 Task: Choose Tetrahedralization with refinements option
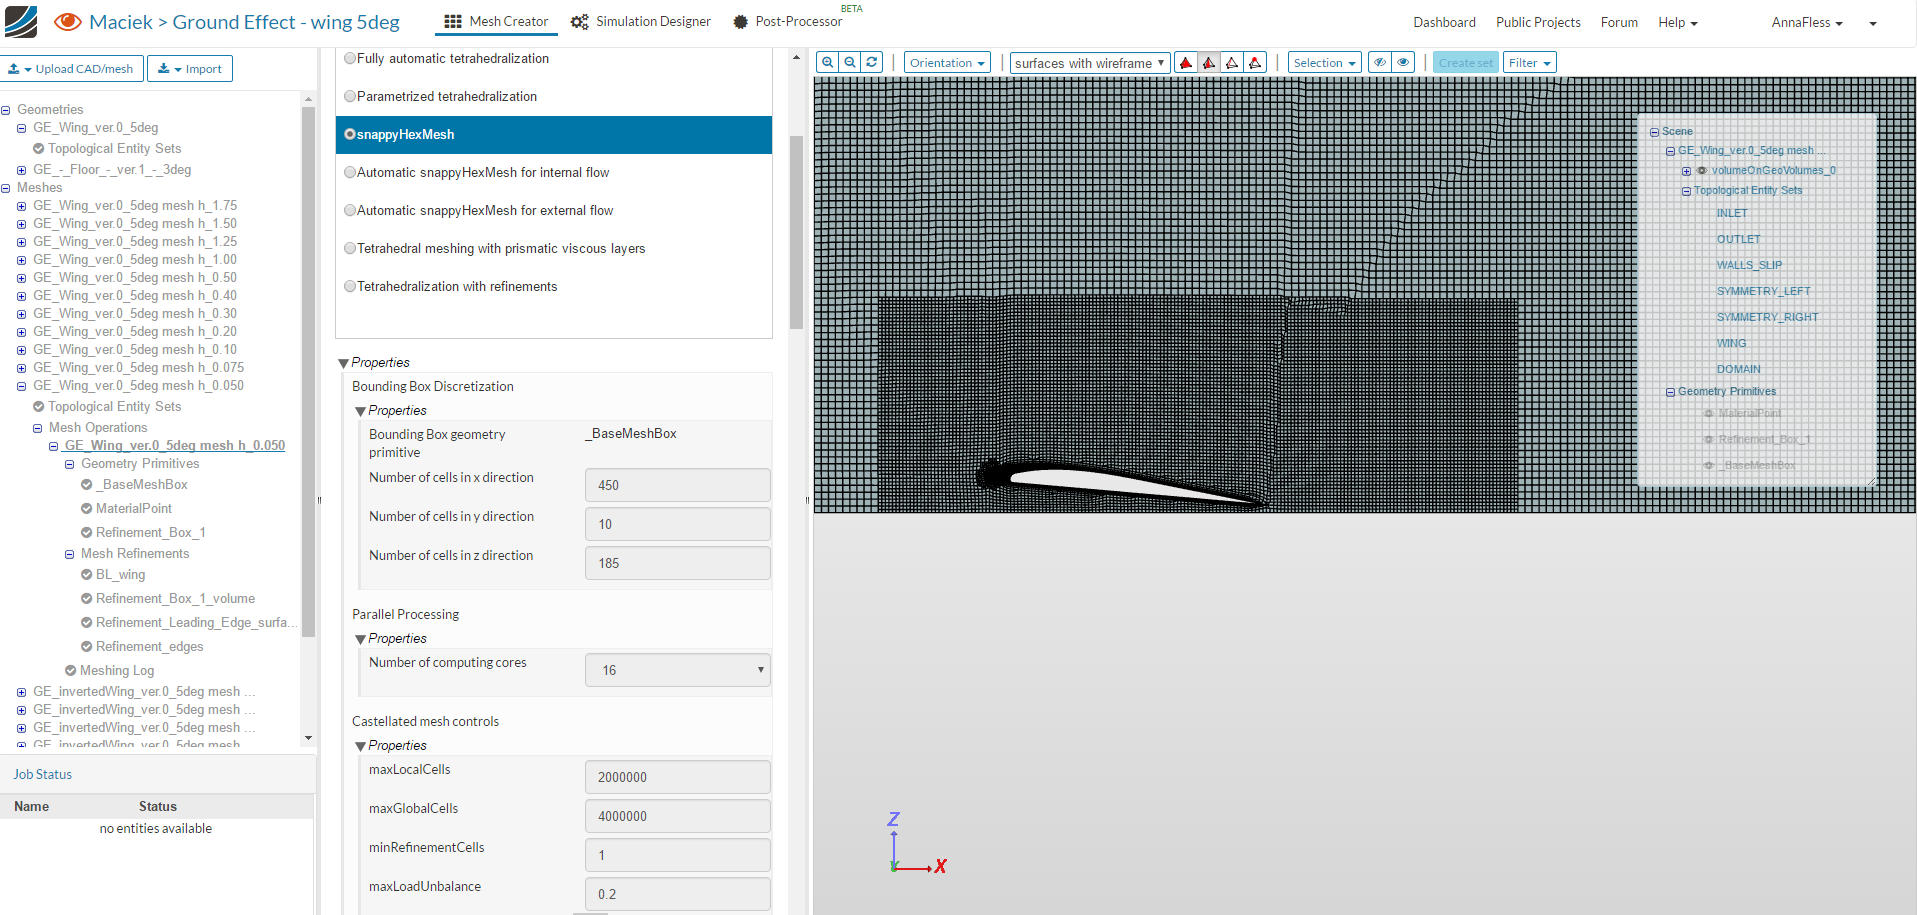point(350,287)
